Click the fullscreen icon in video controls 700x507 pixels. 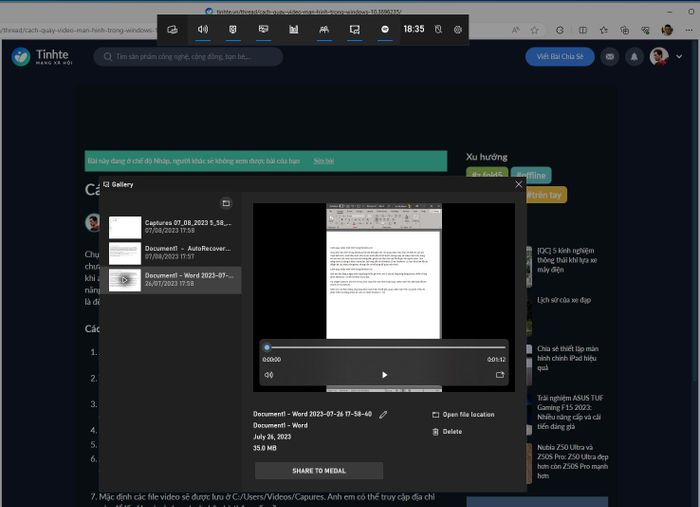pyautogui.click(x=500, y=375)
